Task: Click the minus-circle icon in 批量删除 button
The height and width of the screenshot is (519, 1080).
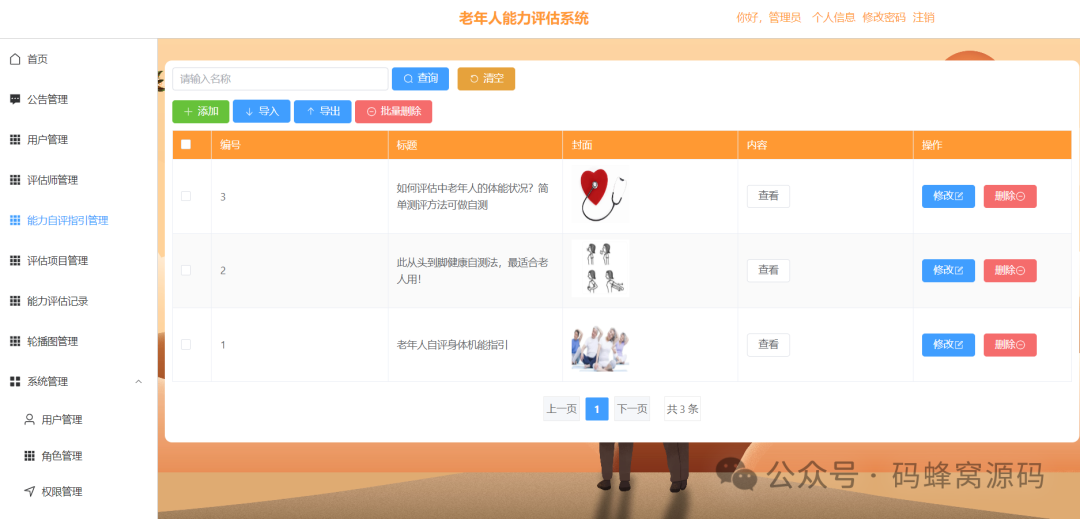Action: pos(371,112)
